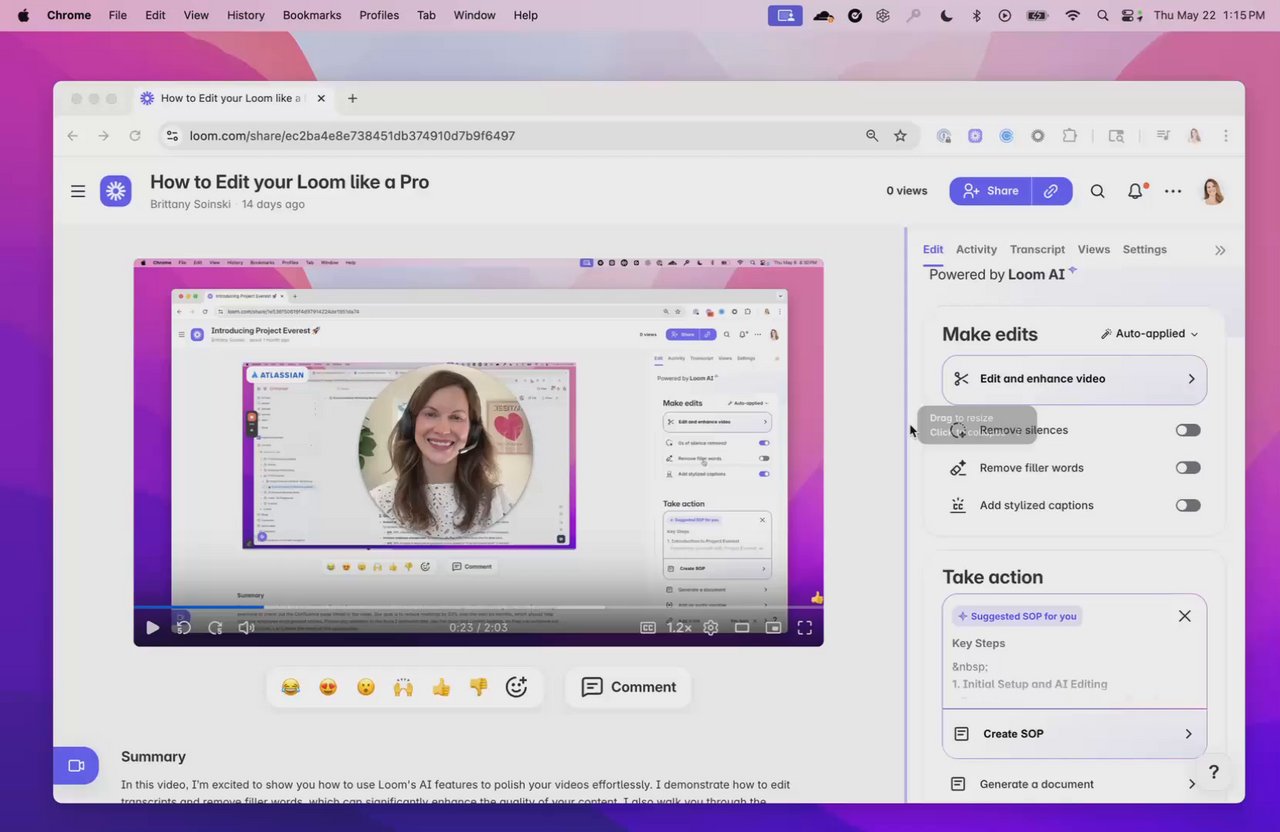
Task: Open the help question mark button
Action: tap(1213, 772)
